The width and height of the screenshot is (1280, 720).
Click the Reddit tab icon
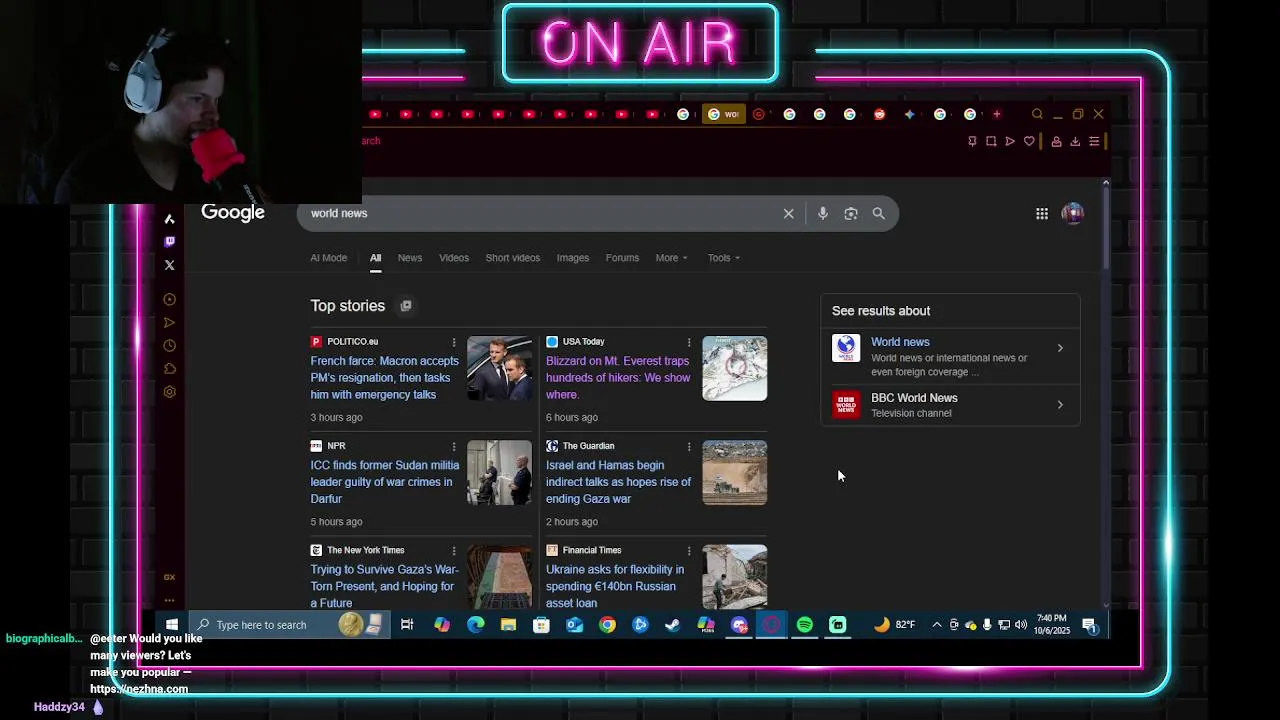pos(879,114)
